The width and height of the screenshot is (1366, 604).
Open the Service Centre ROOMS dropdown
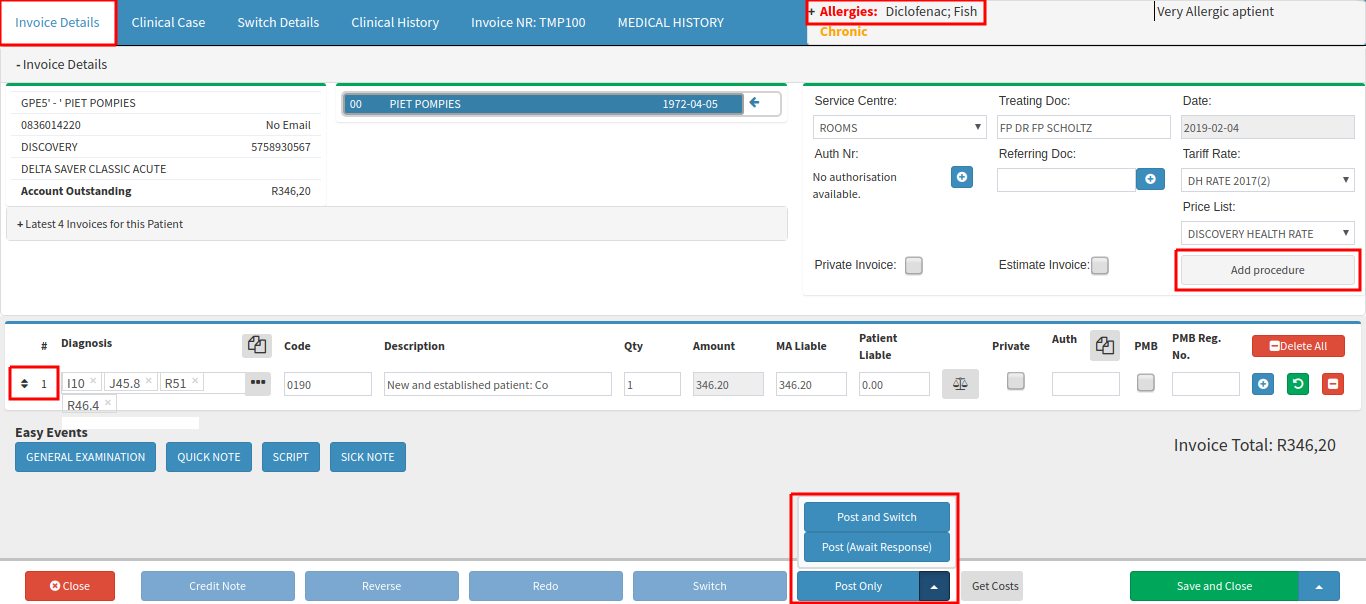click(900, 127)
